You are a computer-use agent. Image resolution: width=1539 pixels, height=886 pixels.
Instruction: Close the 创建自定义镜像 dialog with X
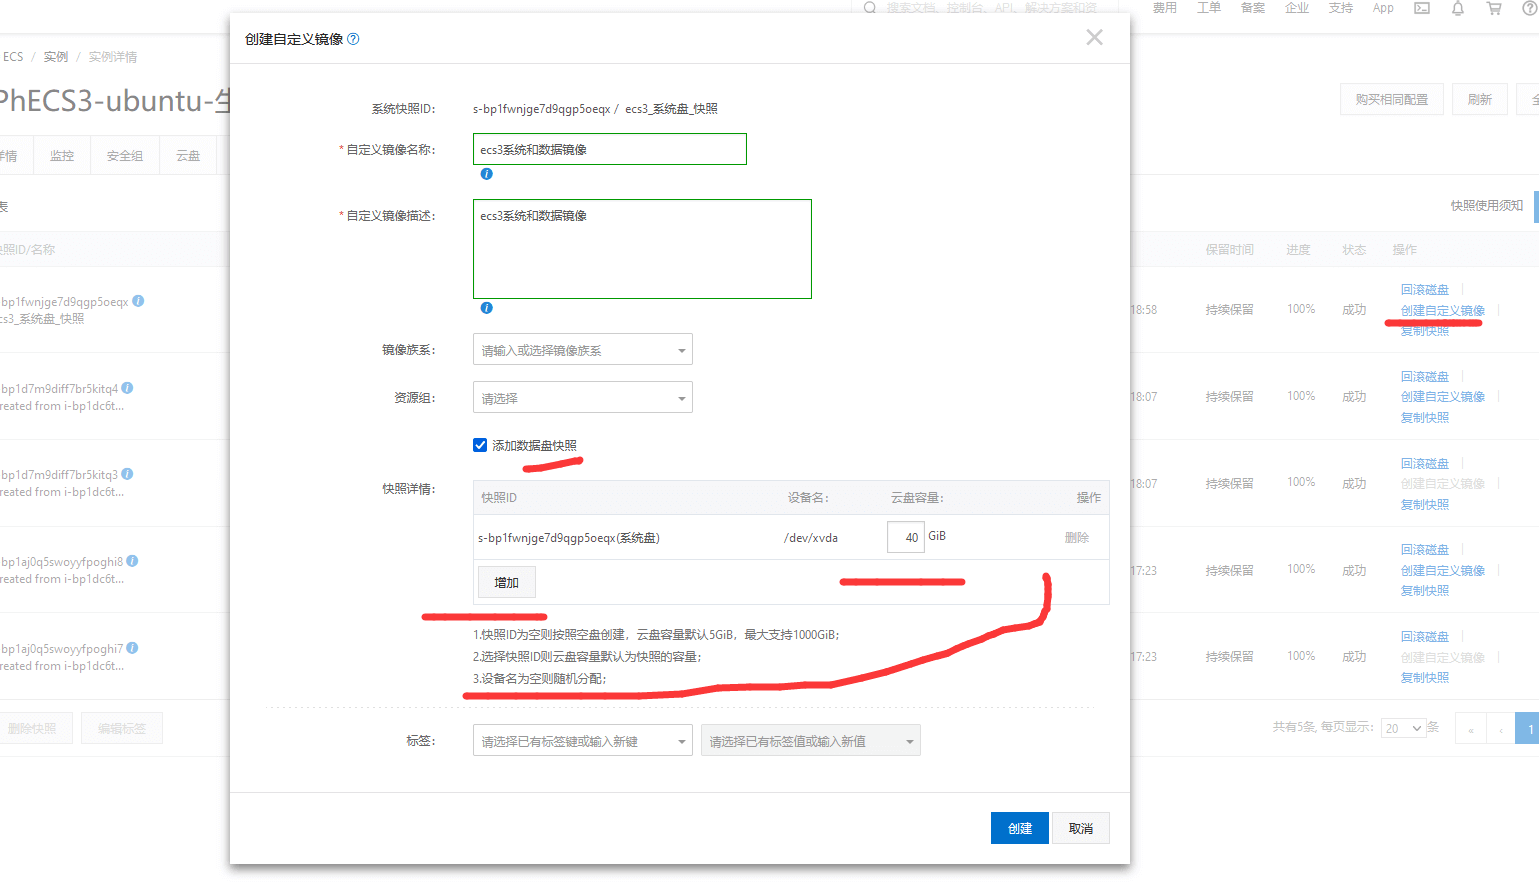(x=1094, y=38)
